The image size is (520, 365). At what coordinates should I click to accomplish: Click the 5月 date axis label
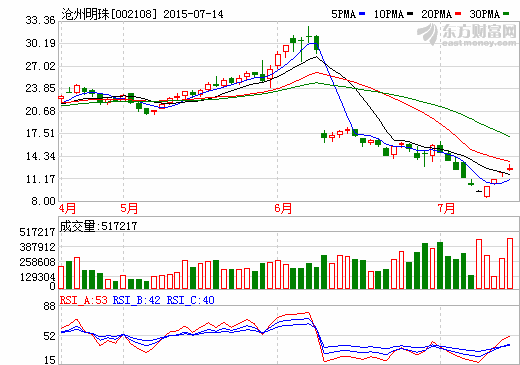coord(129,209)
